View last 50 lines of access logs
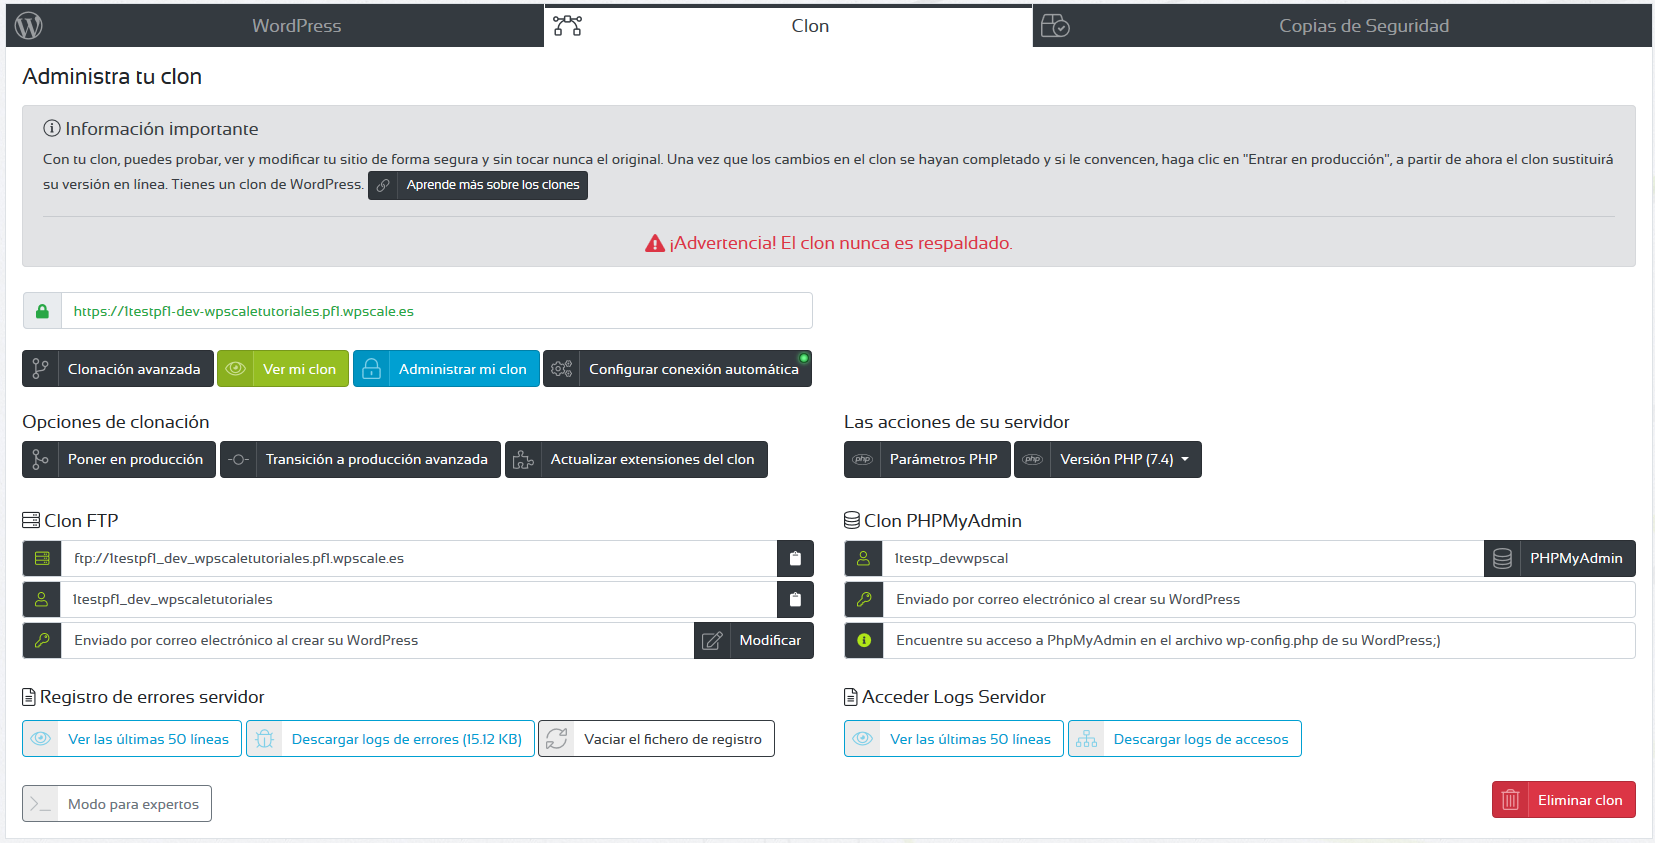Screen dimensions: 1655x843 [x=954, y=739]
